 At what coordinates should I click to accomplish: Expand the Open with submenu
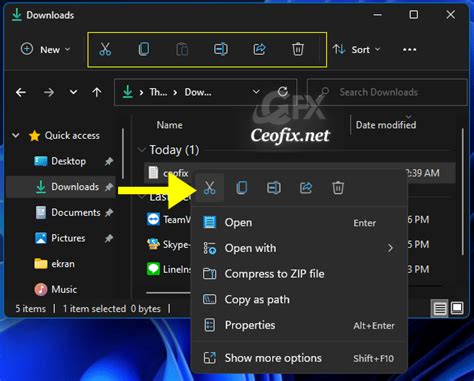click(x=299, y=248)
